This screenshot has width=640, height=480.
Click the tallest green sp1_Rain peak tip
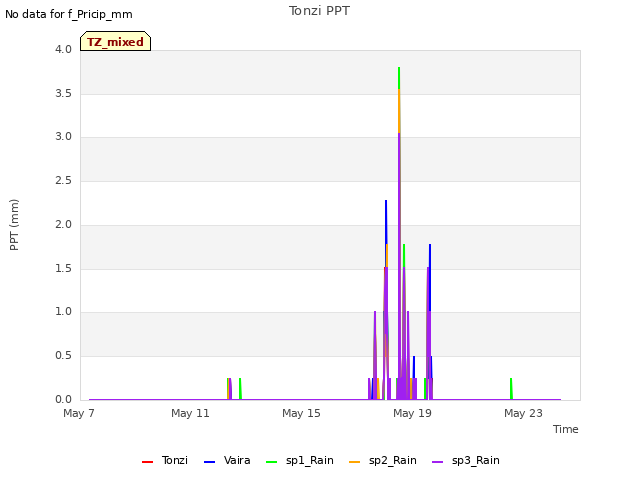coord(399,69)
